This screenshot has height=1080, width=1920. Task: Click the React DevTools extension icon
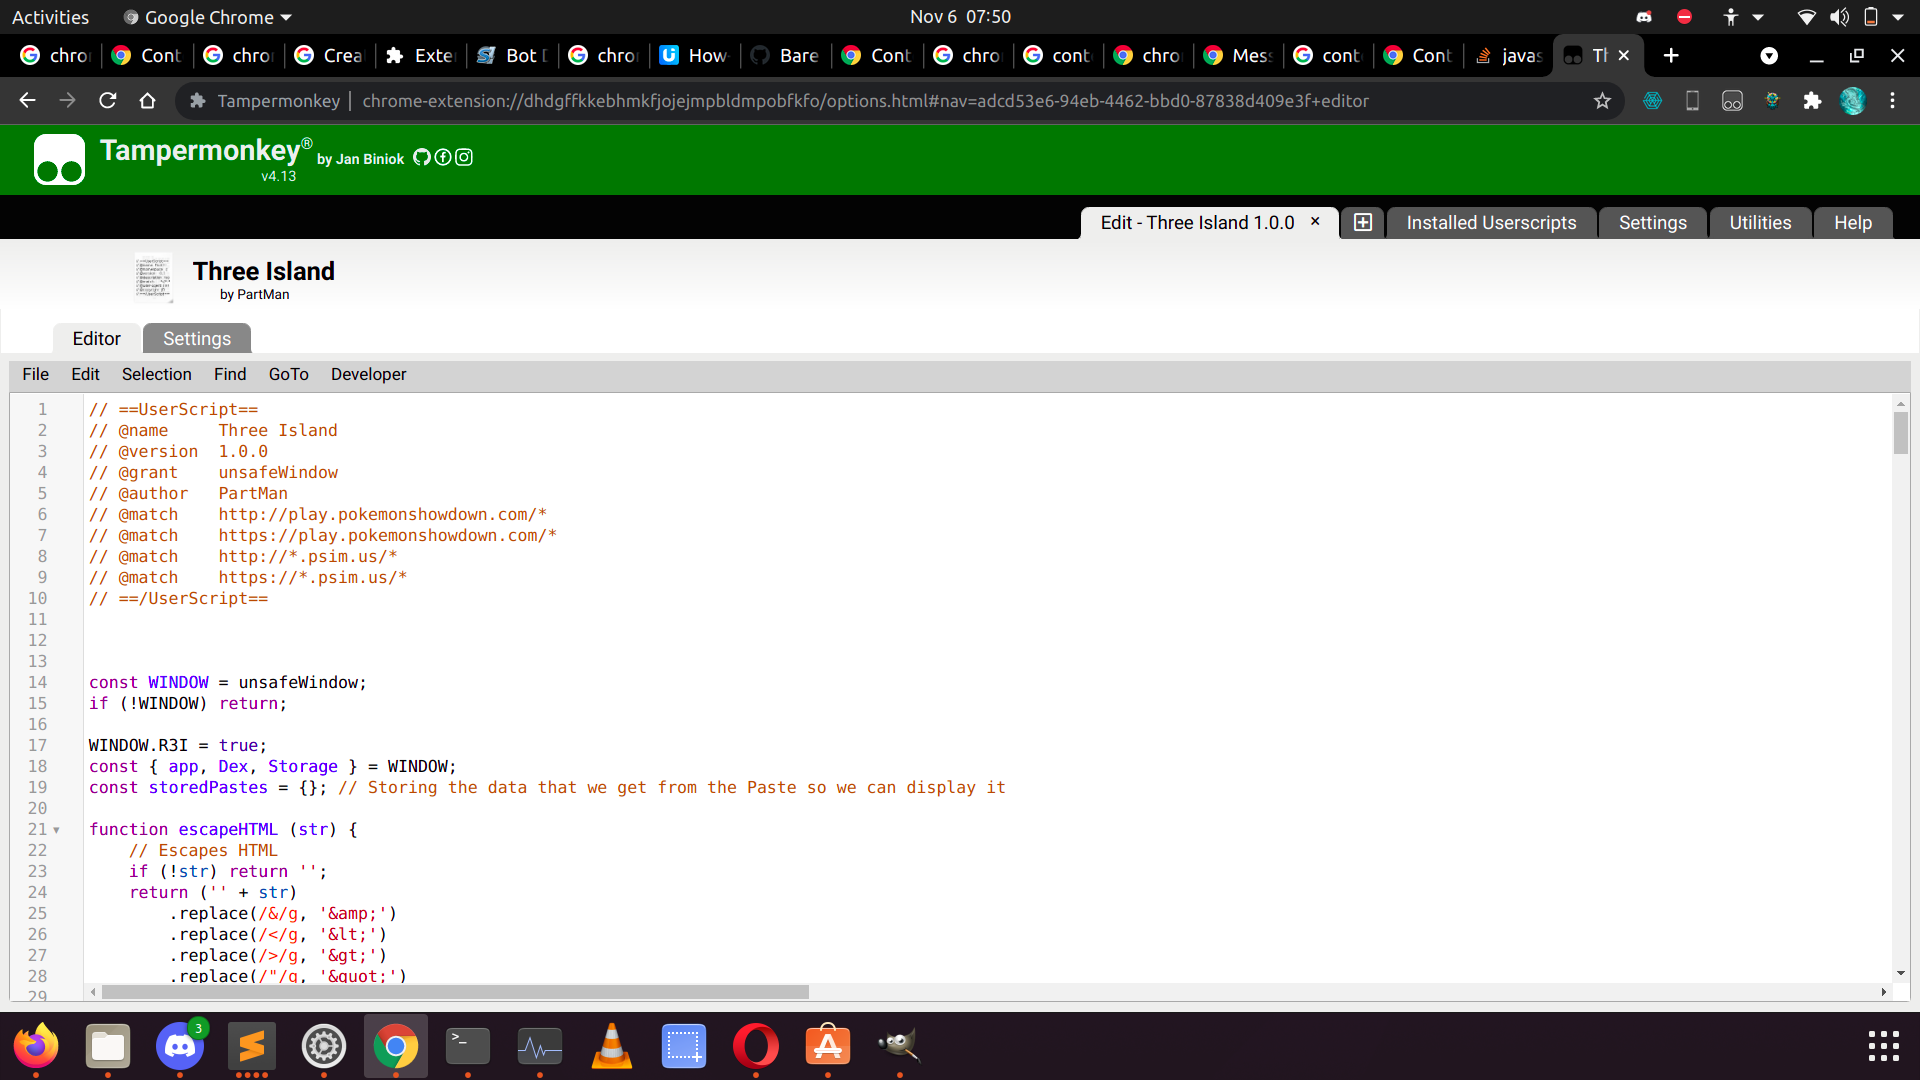(1652, 101)
